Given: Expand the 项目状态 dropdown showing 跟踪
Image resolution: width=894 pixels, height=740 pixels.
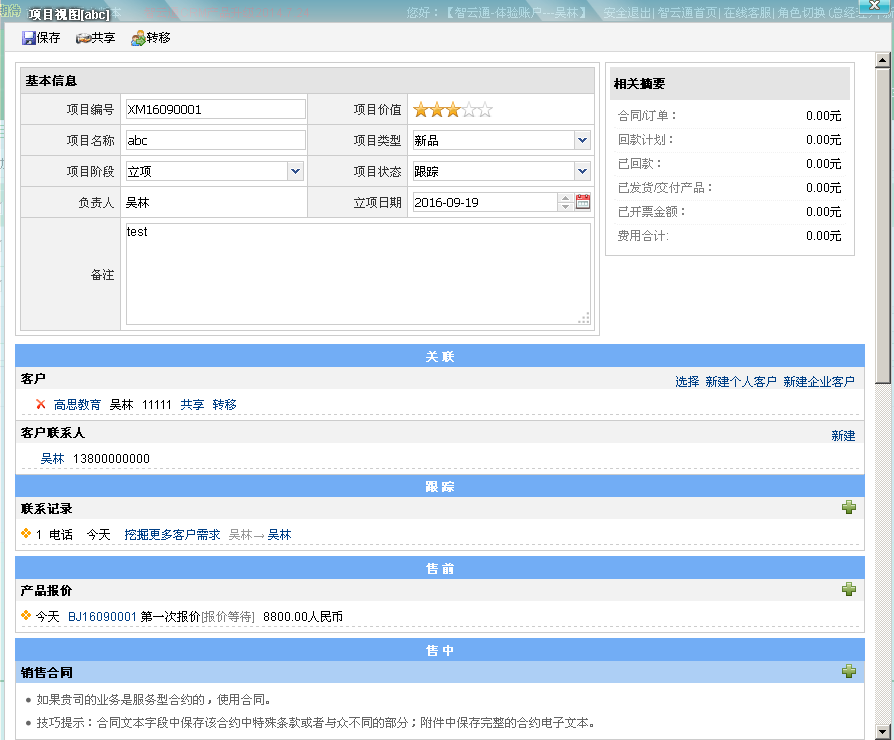Looking at the screenshot, I should [x=582, y=171].
